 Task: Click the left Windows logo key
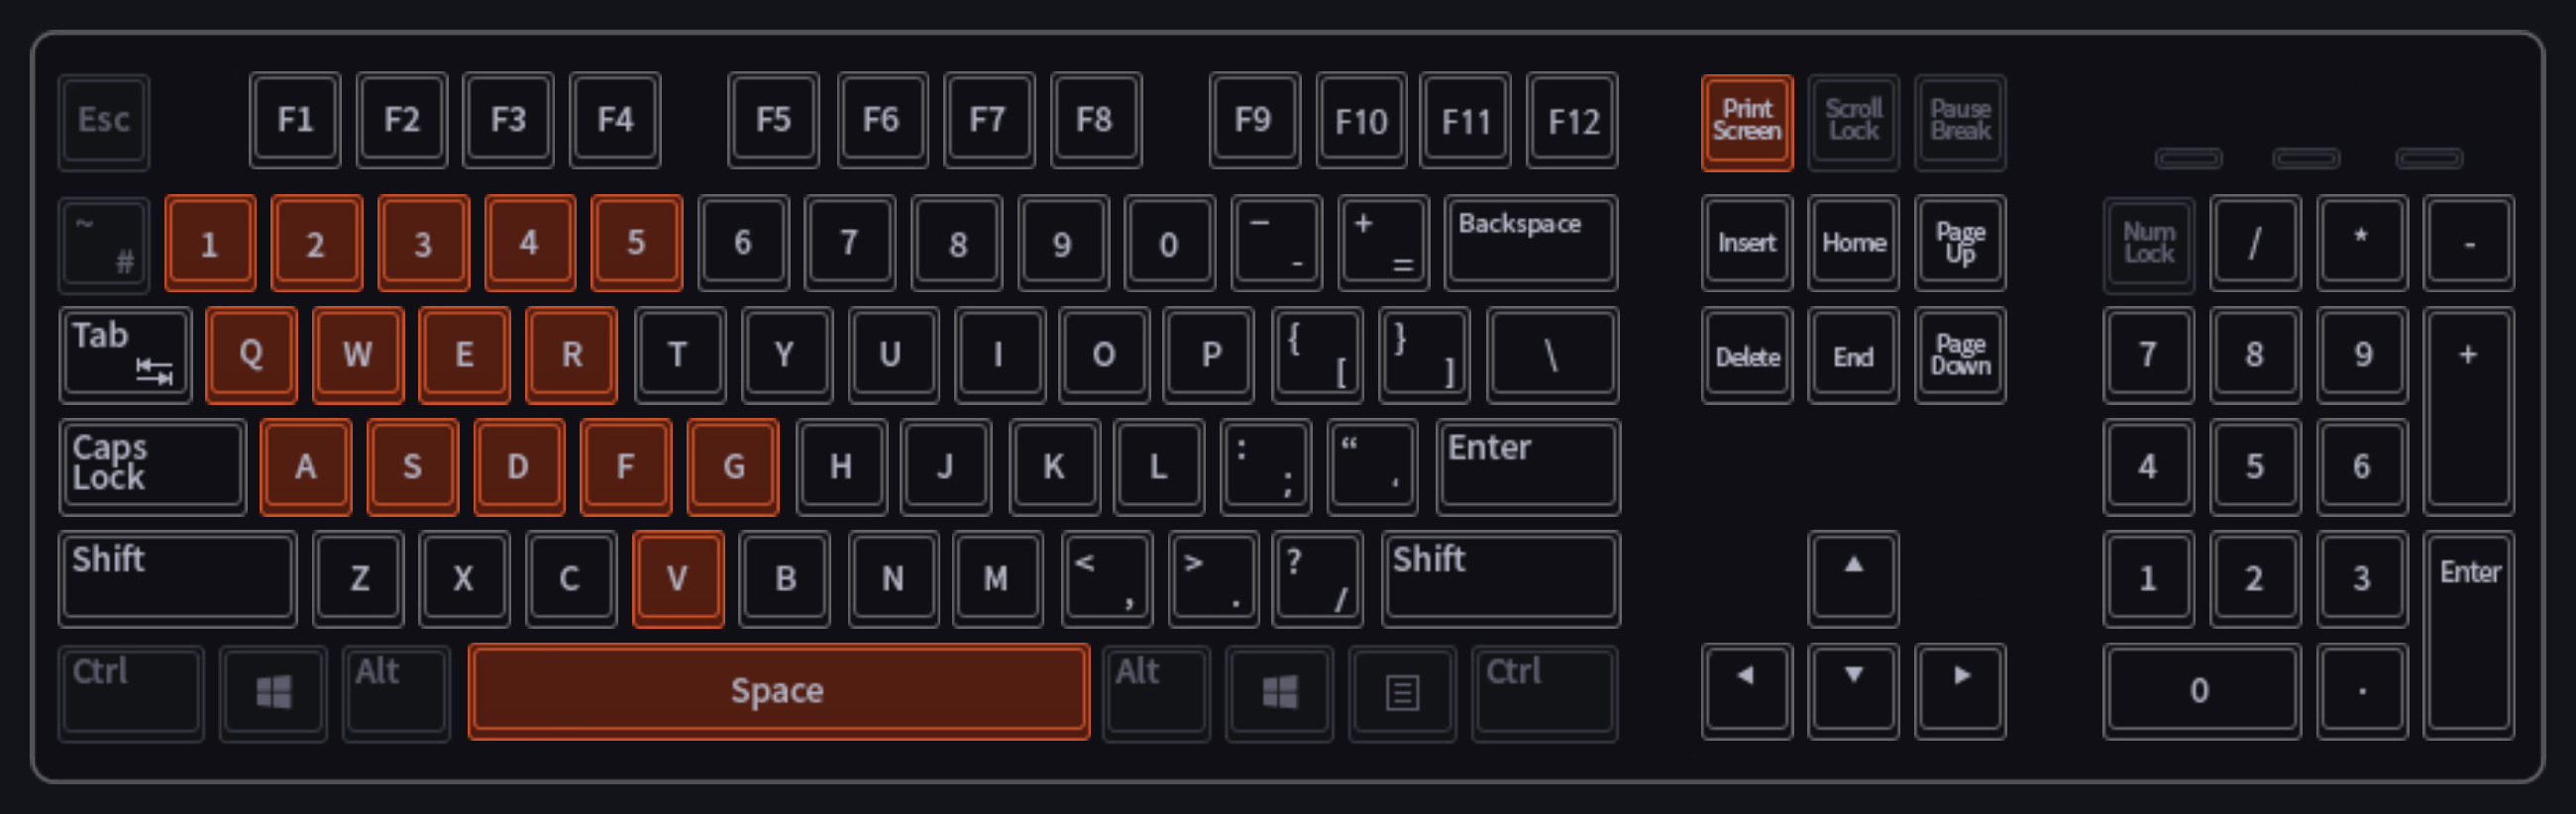[x=273, y=692]
